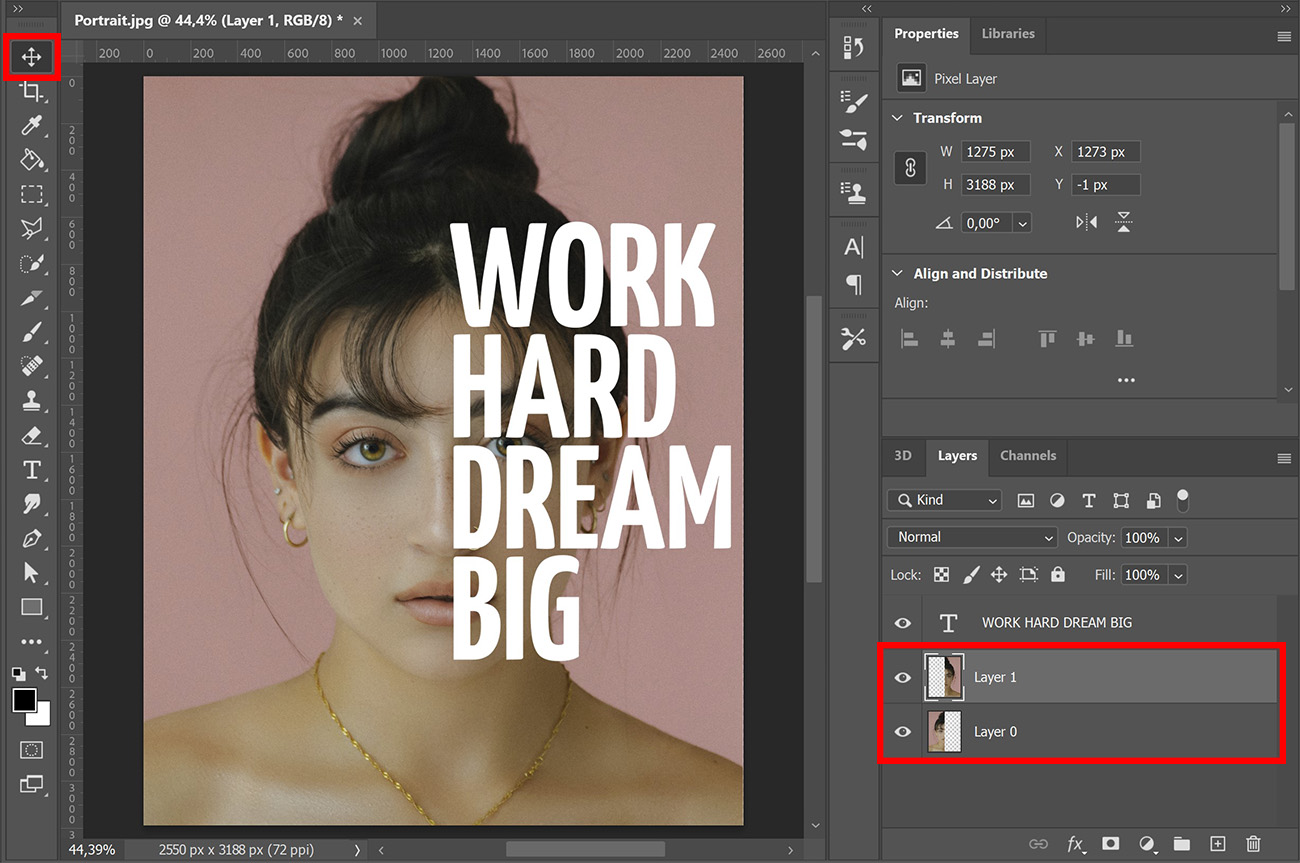Select the Horizontal Type tool
The height and width of the screenshot is (863, 1300).
click(x=31, y=469)
